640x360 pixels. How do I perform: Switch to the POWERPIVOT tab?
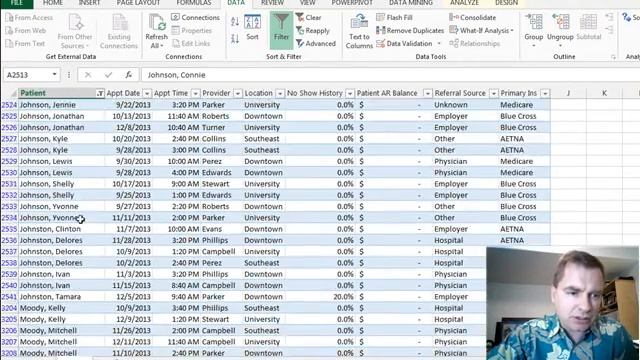(352, 3)
